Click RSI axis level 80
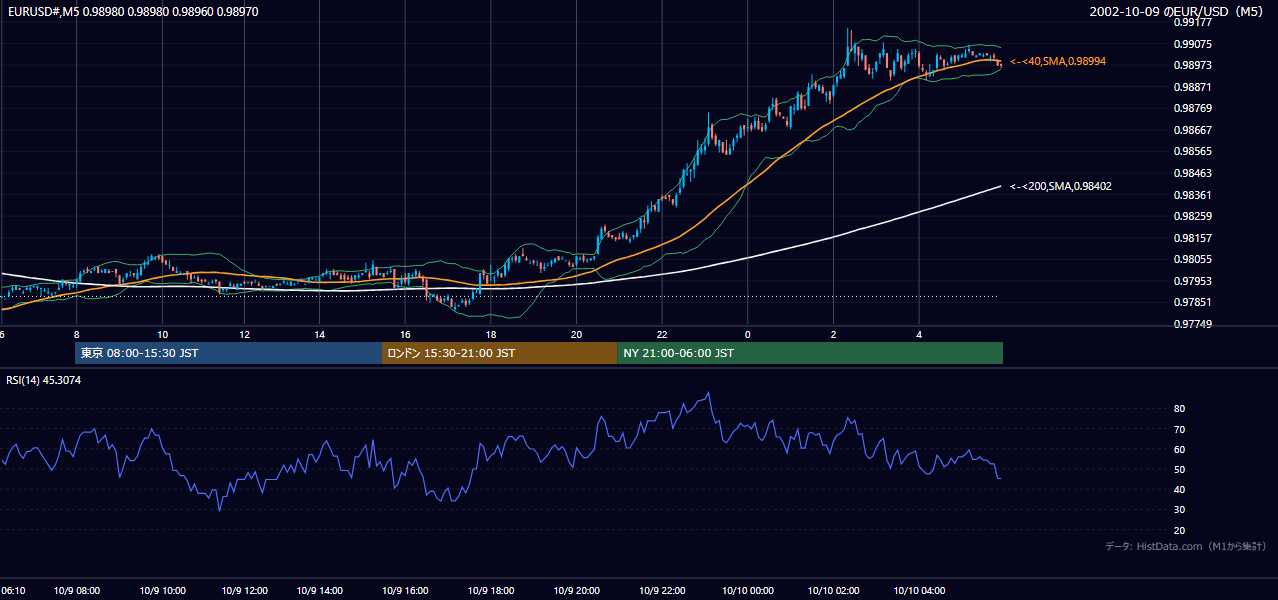The width and height of the screenshot is (1278, 600). coord(1180,409)
